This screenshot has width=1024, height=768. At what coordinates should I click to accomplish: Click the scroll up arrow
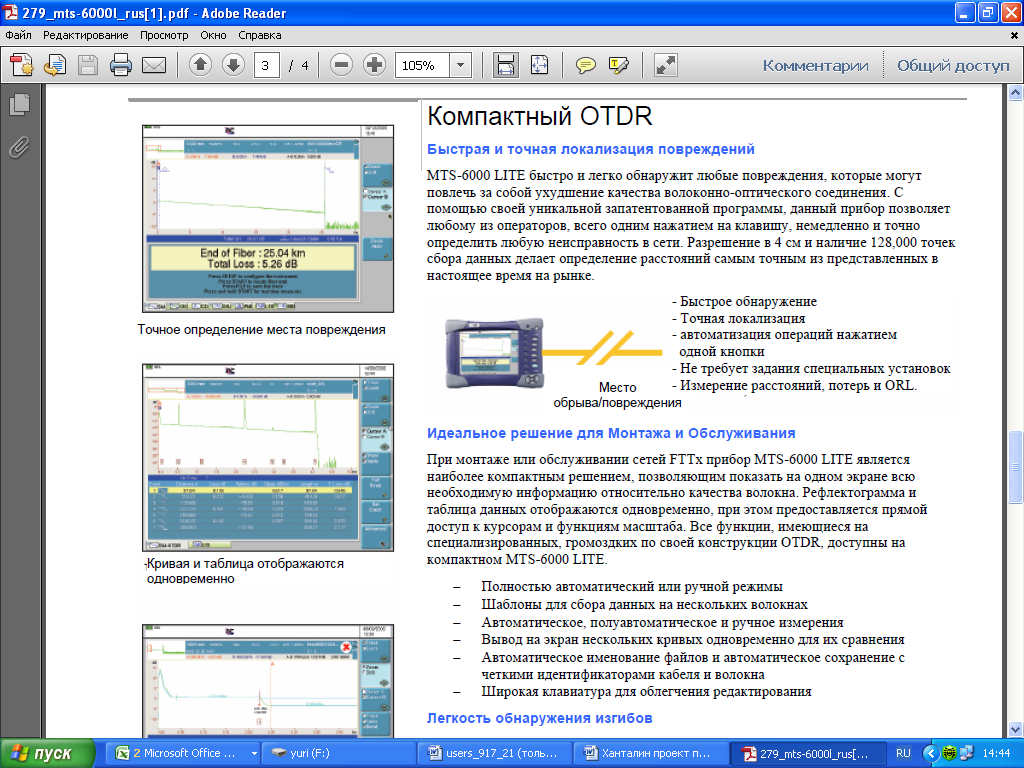[1016, 93]
